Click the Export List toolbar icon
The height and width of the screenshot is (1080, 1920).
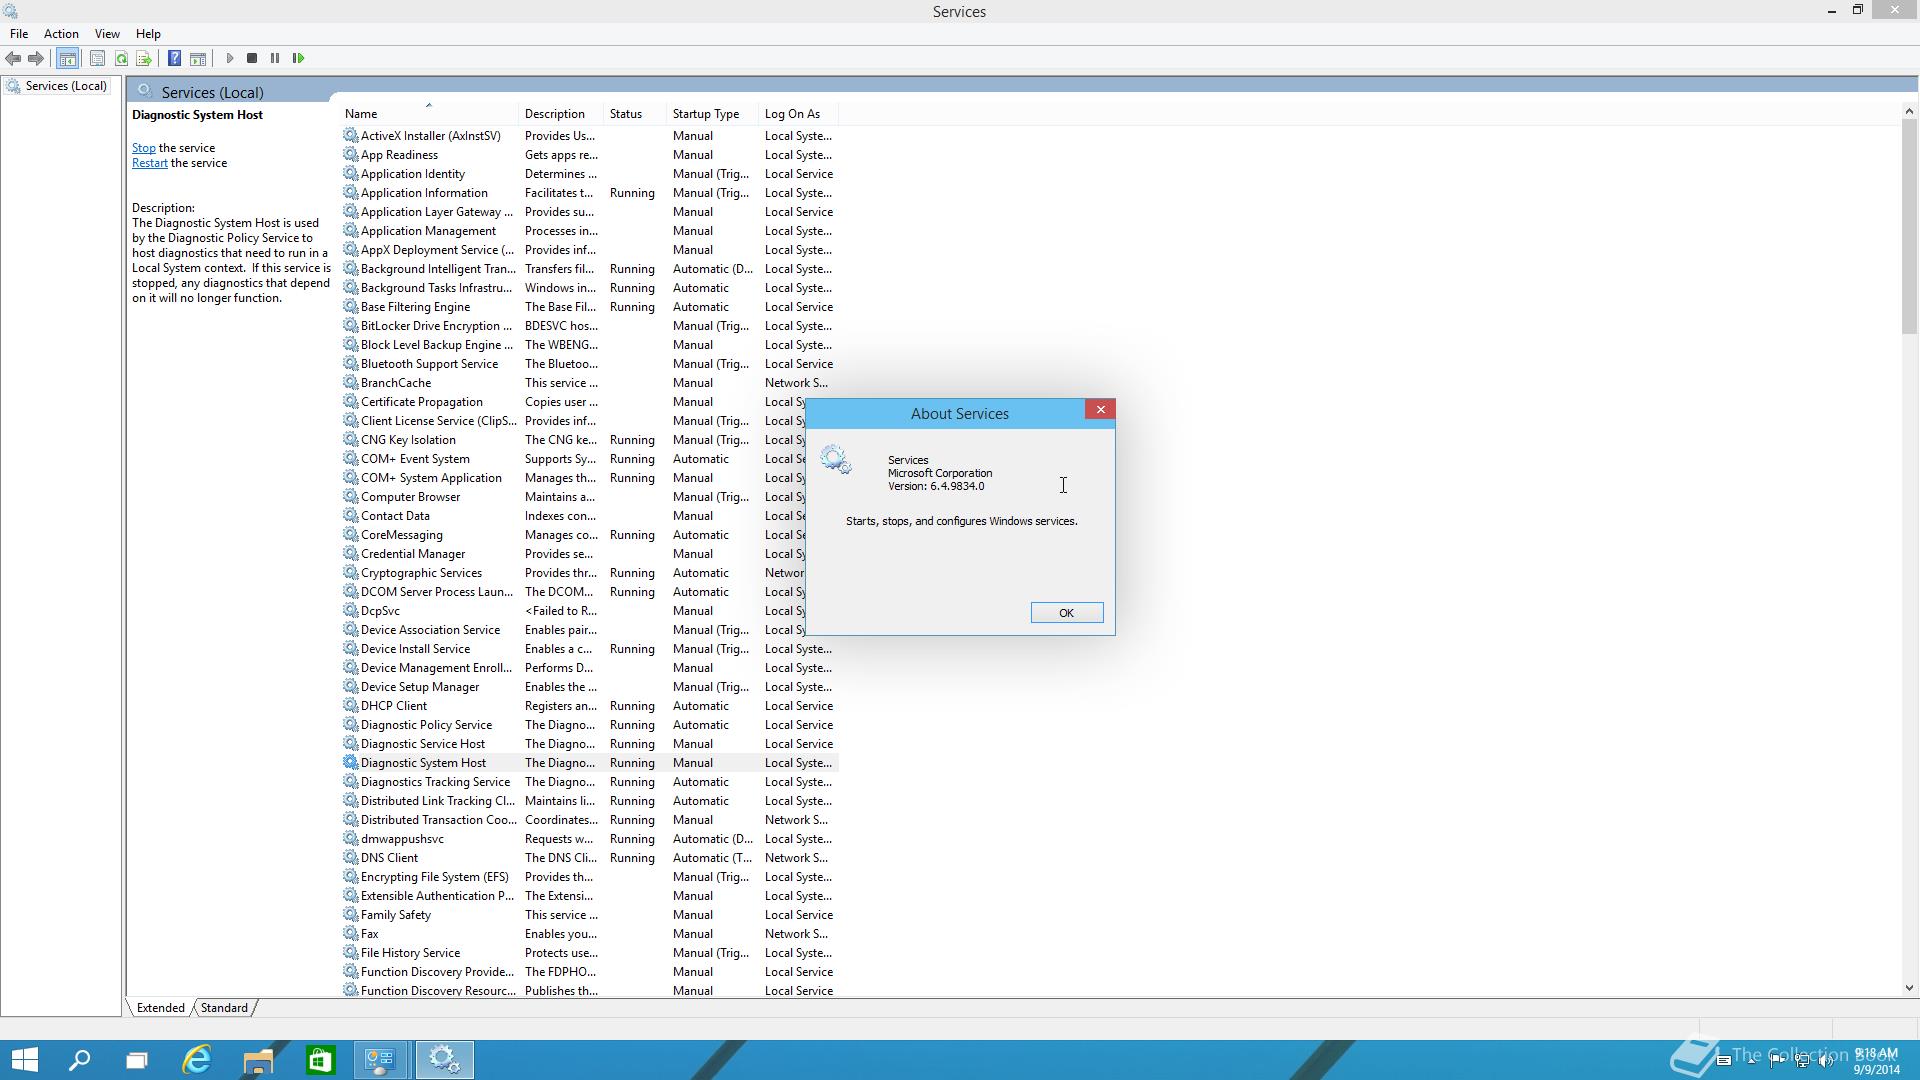coord(144,58)
